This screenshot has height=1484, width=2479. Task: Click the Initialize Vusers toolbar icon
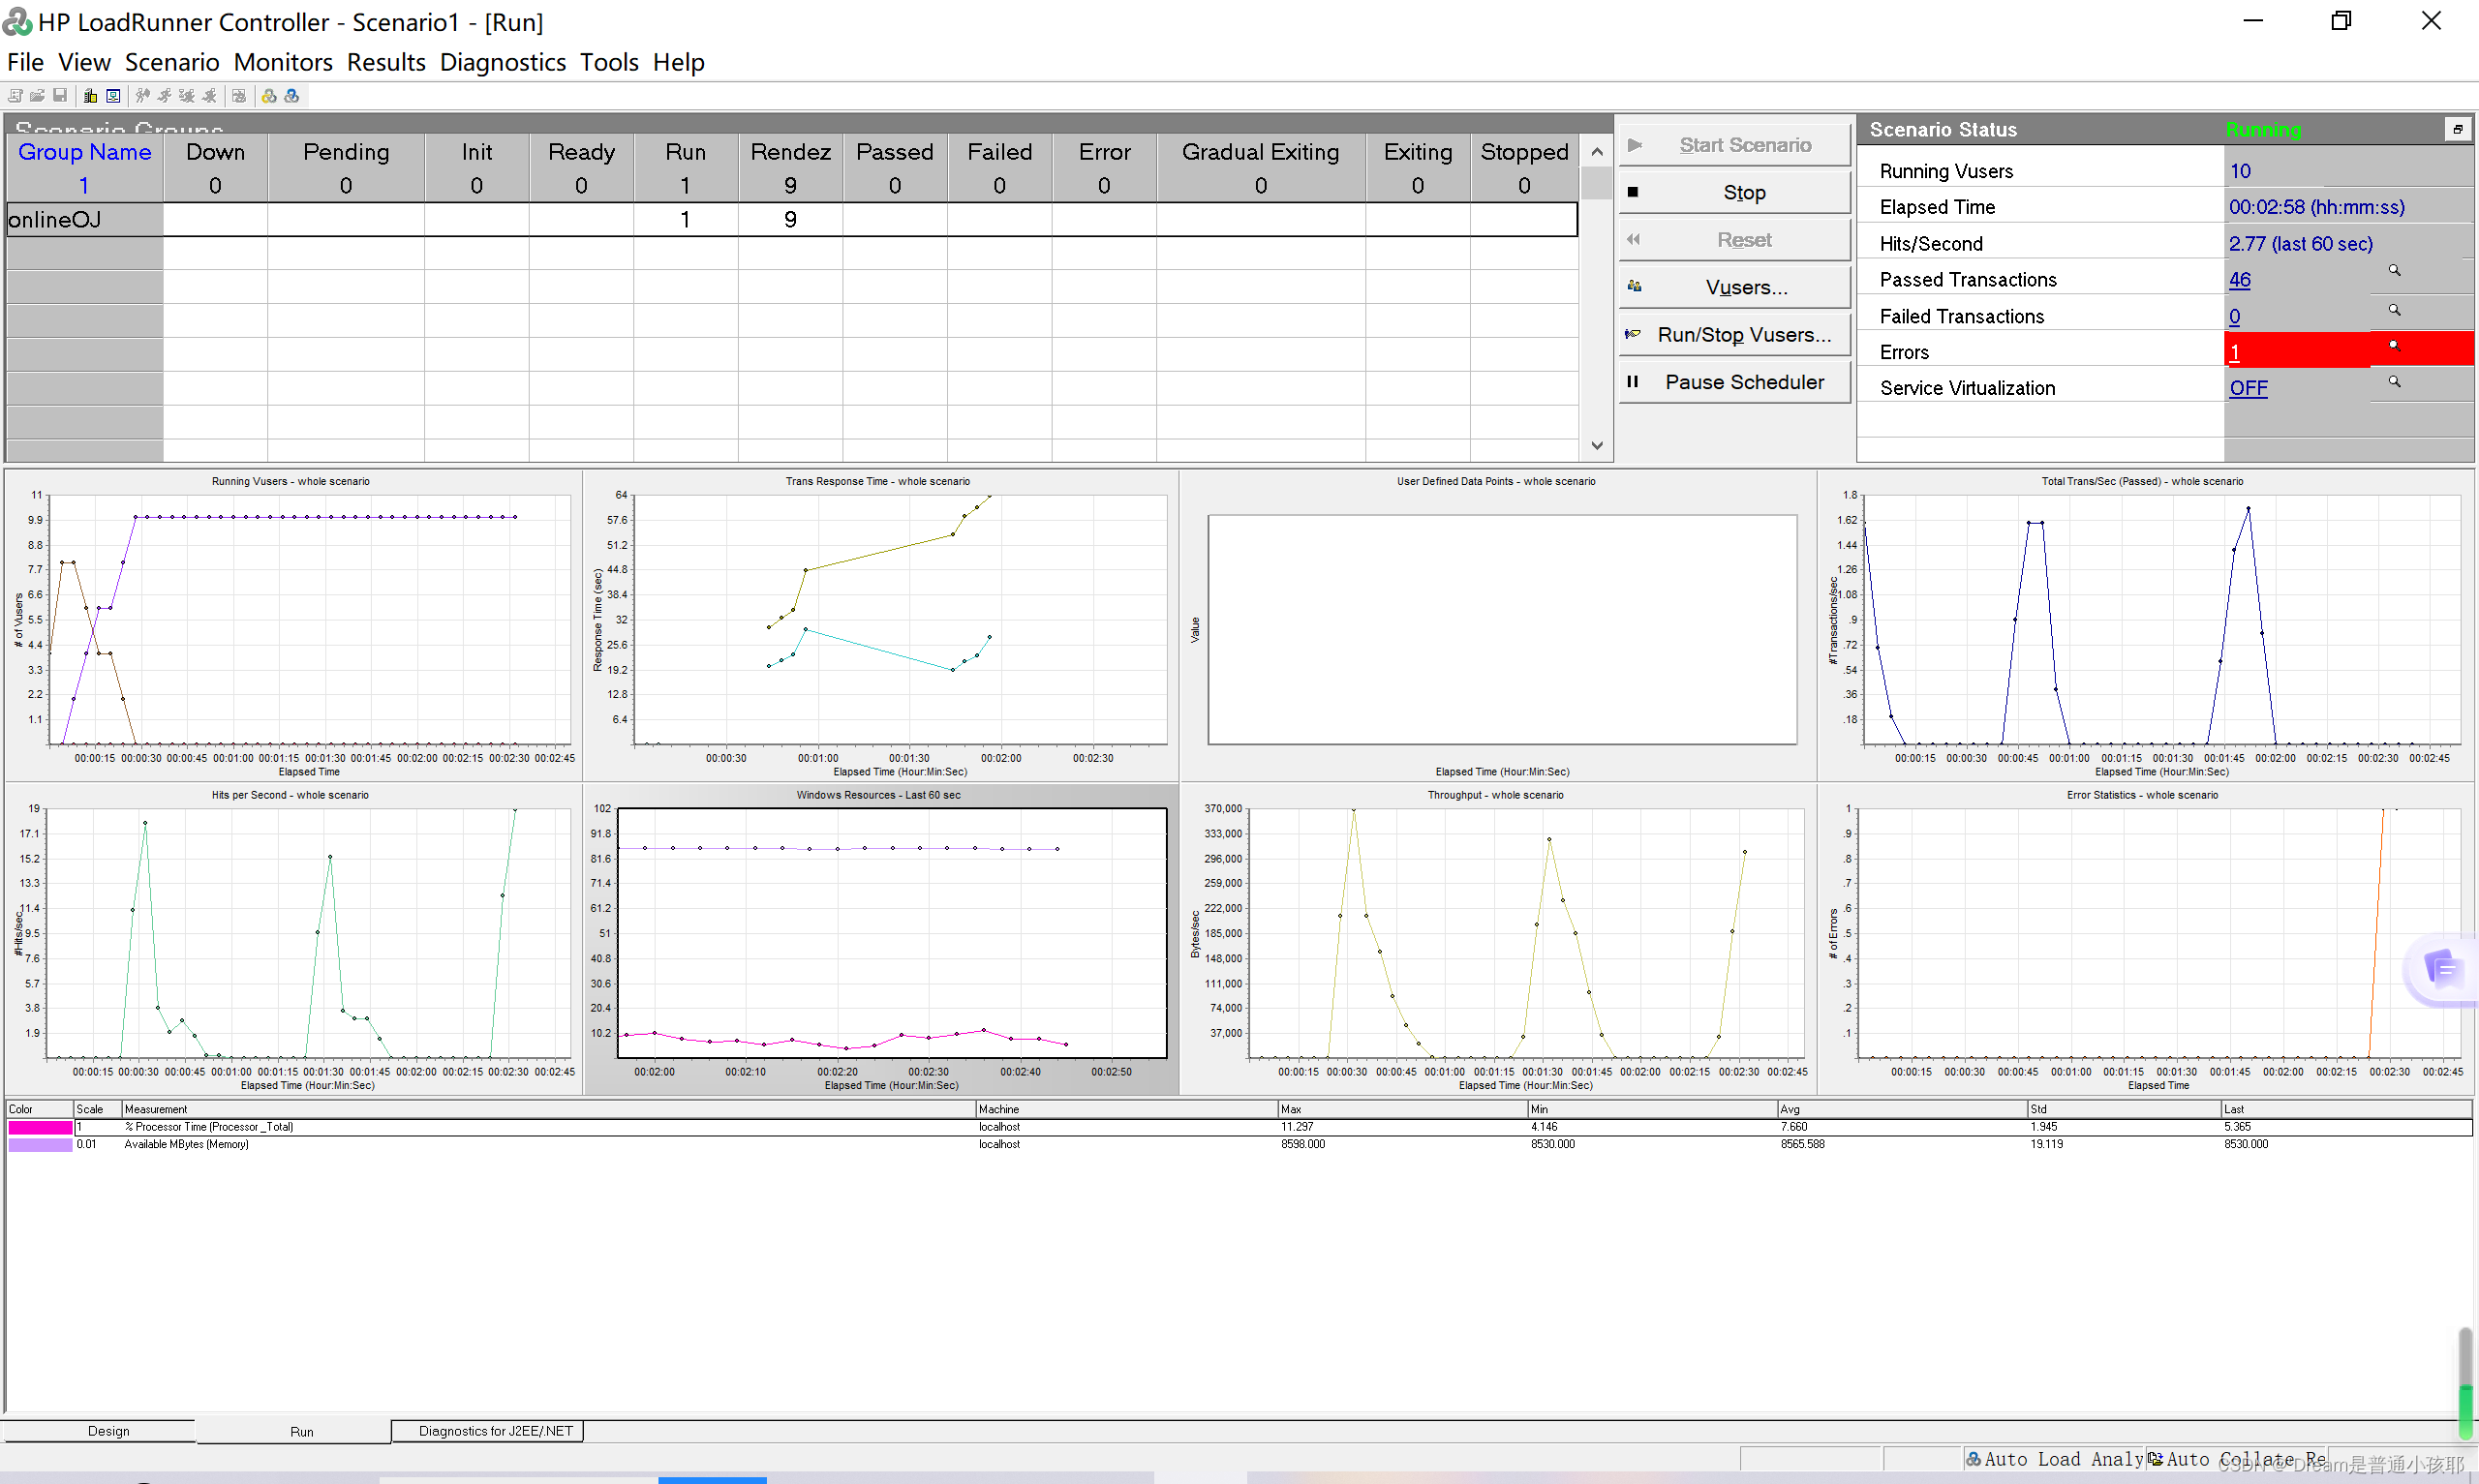pyautogui.click(x=142, y=96)
